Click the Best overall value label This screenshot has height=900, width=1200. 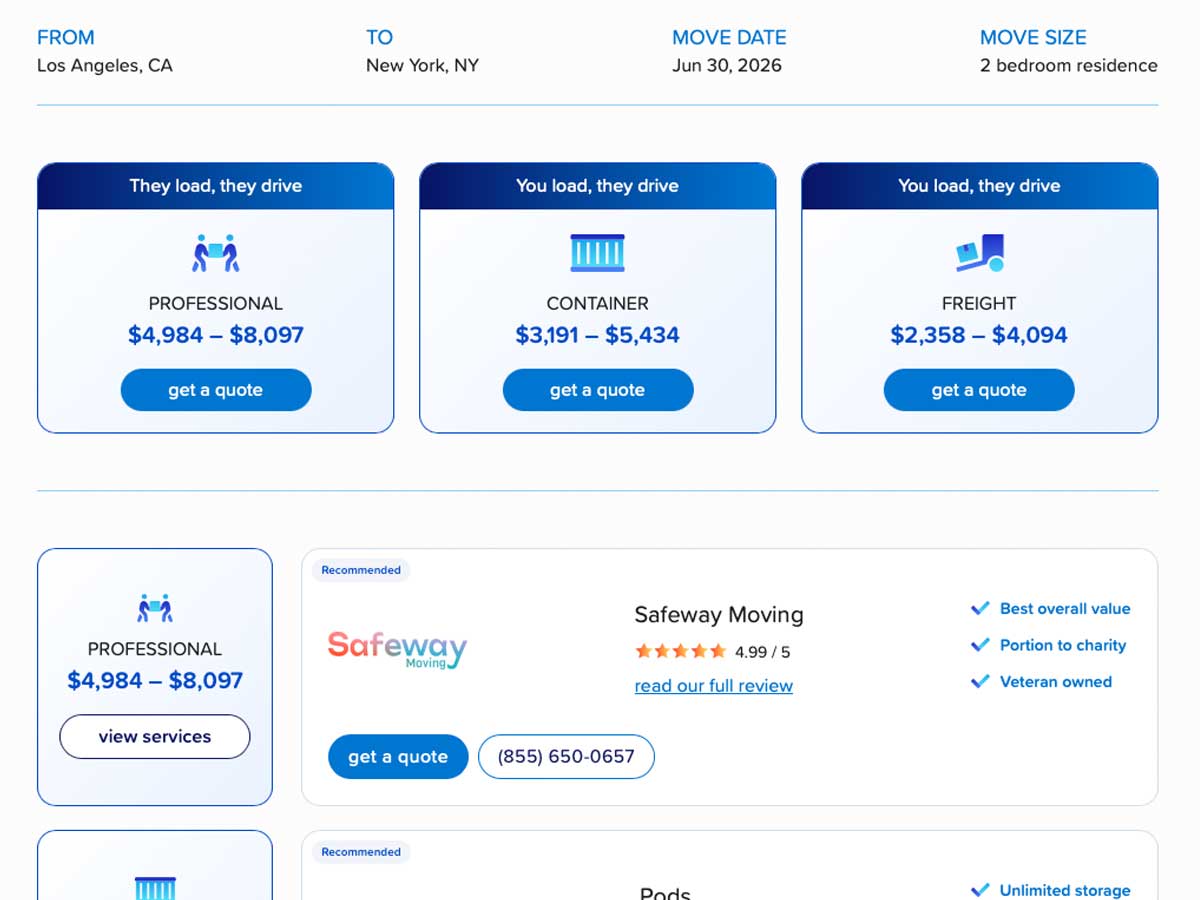1065,608
